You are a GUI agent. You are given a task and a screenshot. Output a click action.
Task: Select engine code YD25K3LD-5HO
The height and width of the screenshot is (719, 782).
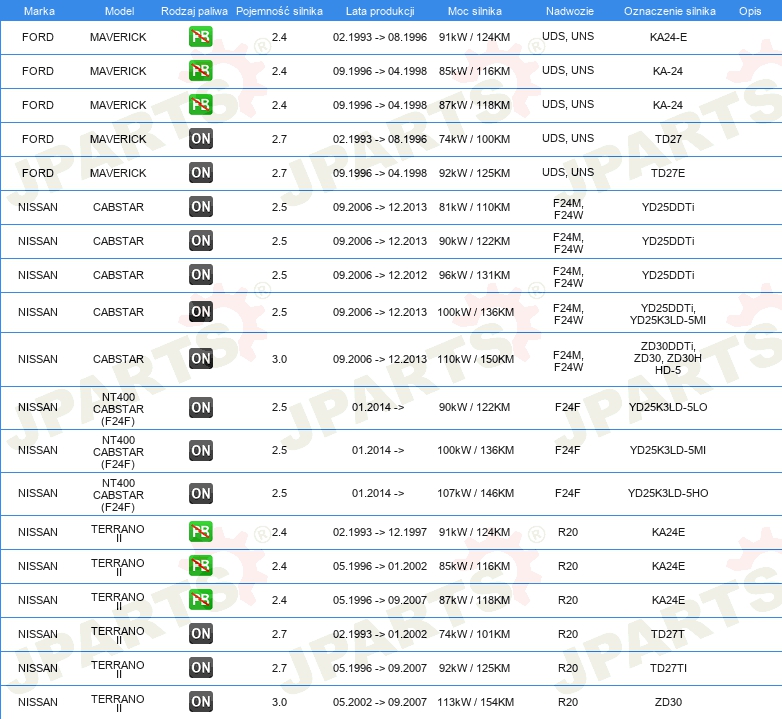668,493
